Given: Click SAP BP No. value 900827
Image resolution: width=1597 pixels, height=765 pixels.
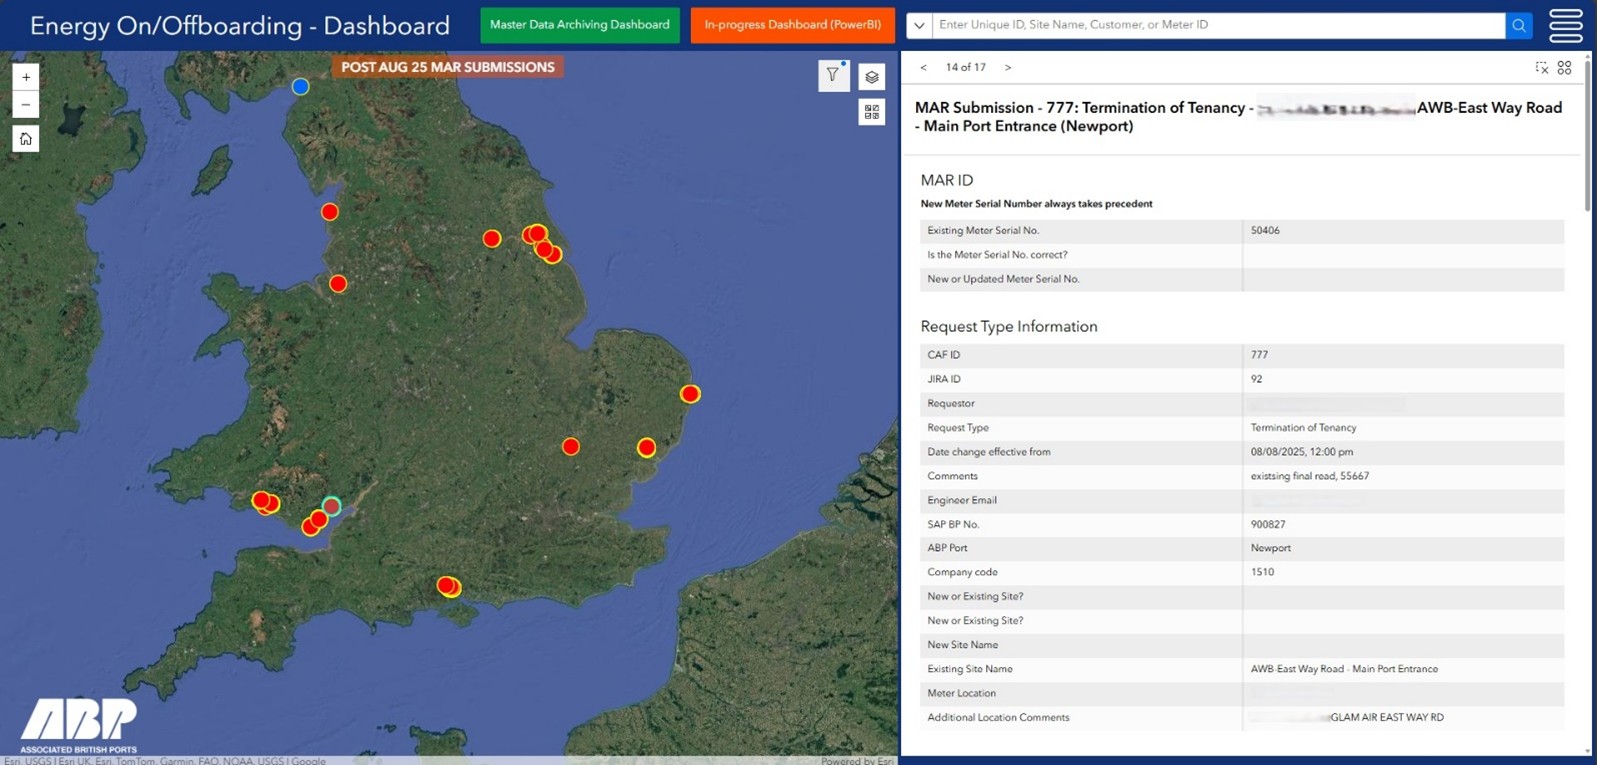Looking at the screenshot, I should coord(1268,524).
